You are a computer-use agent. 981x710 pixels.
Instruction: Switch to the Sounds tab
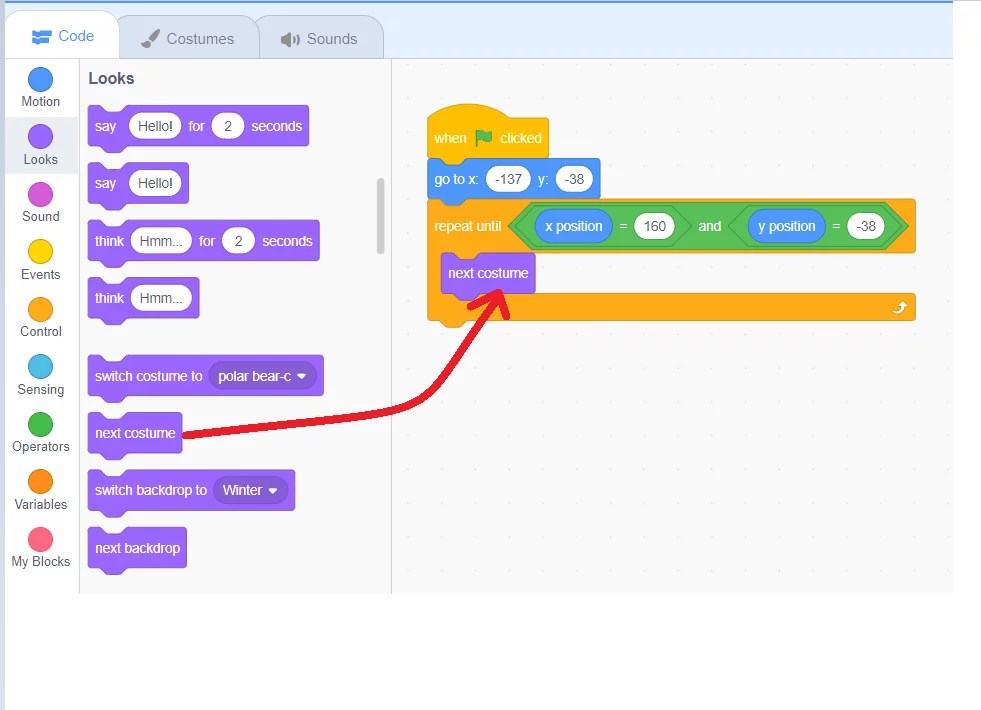coord(320,38)
